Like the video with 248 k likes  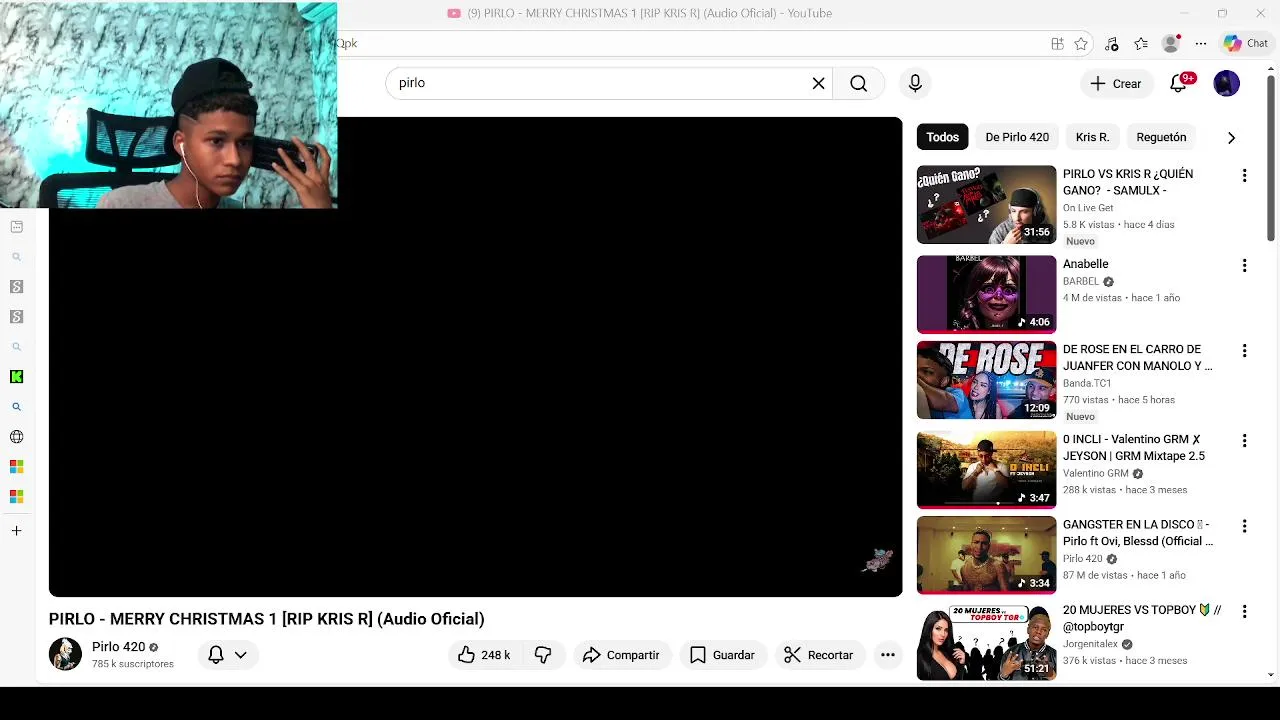click(485, 655)
